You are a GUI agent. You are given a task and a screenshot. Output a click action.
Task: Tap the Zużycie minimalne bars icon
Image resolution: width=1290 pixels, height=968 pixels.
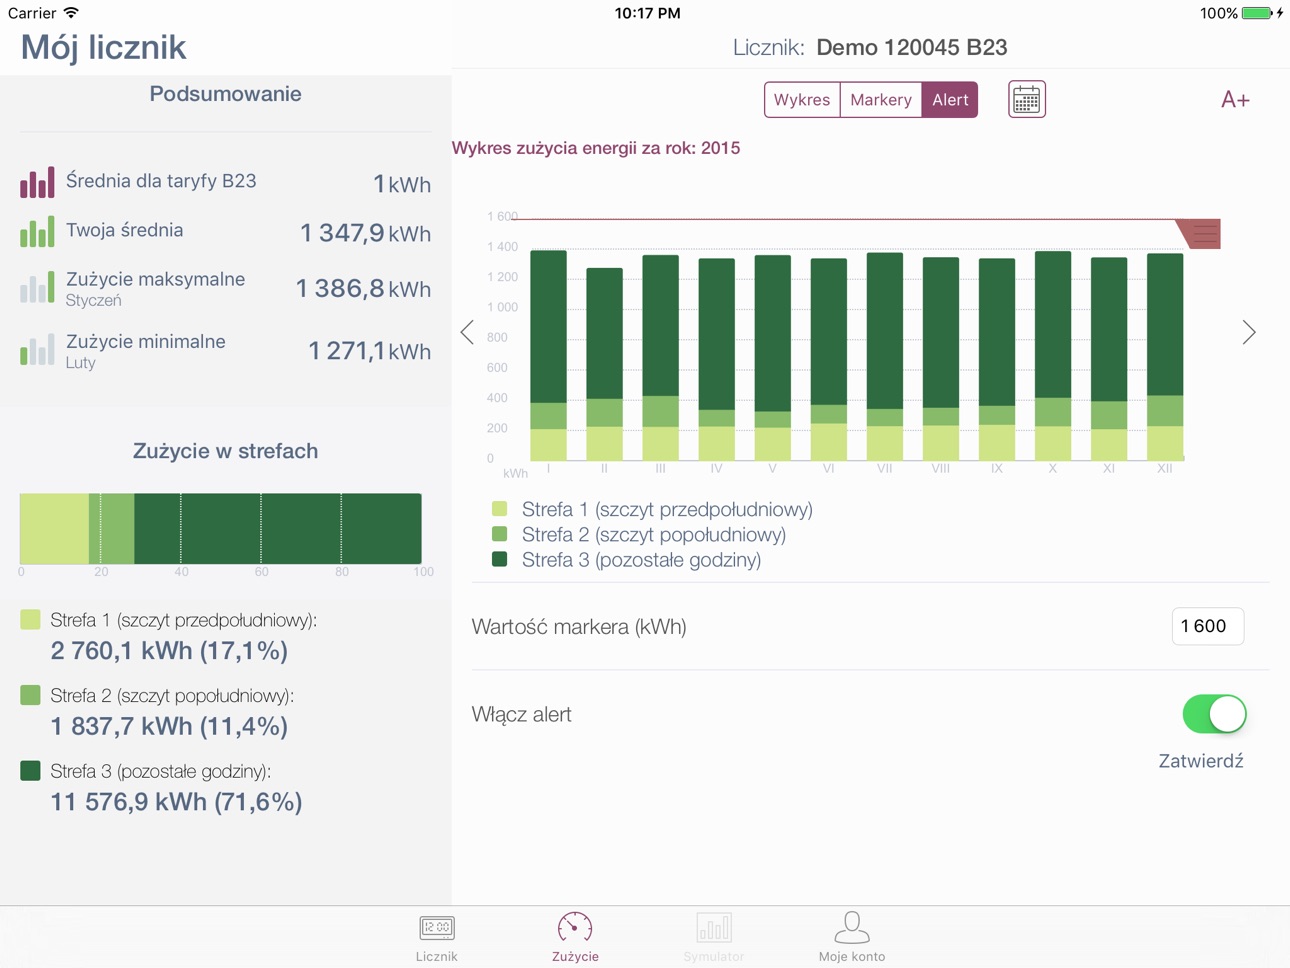click(x=37, y=350)
